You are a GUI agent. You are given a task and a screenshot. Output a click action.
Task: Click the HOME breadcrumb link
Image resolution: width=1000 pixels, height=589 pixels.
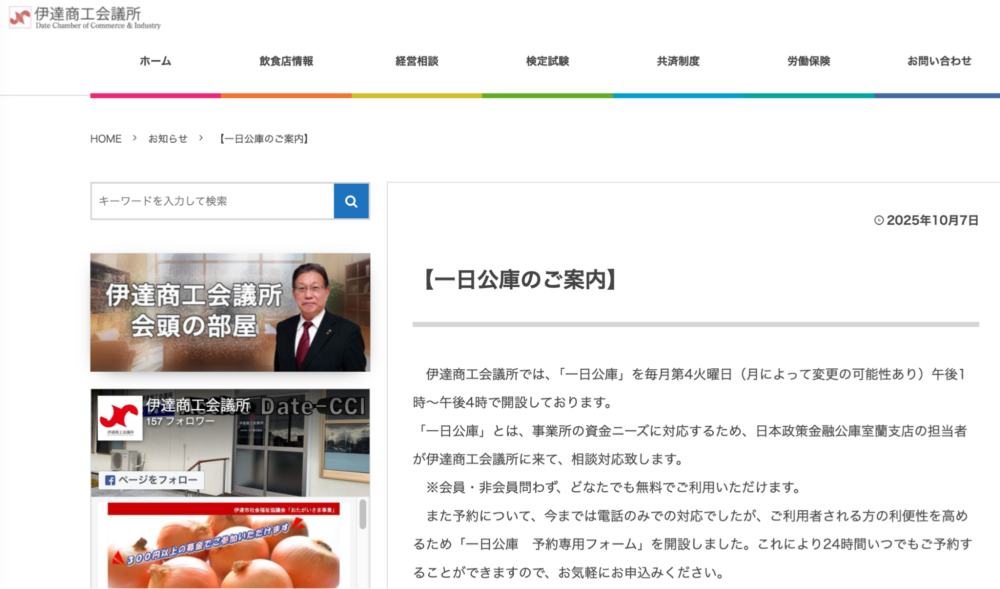click(106, 139)
